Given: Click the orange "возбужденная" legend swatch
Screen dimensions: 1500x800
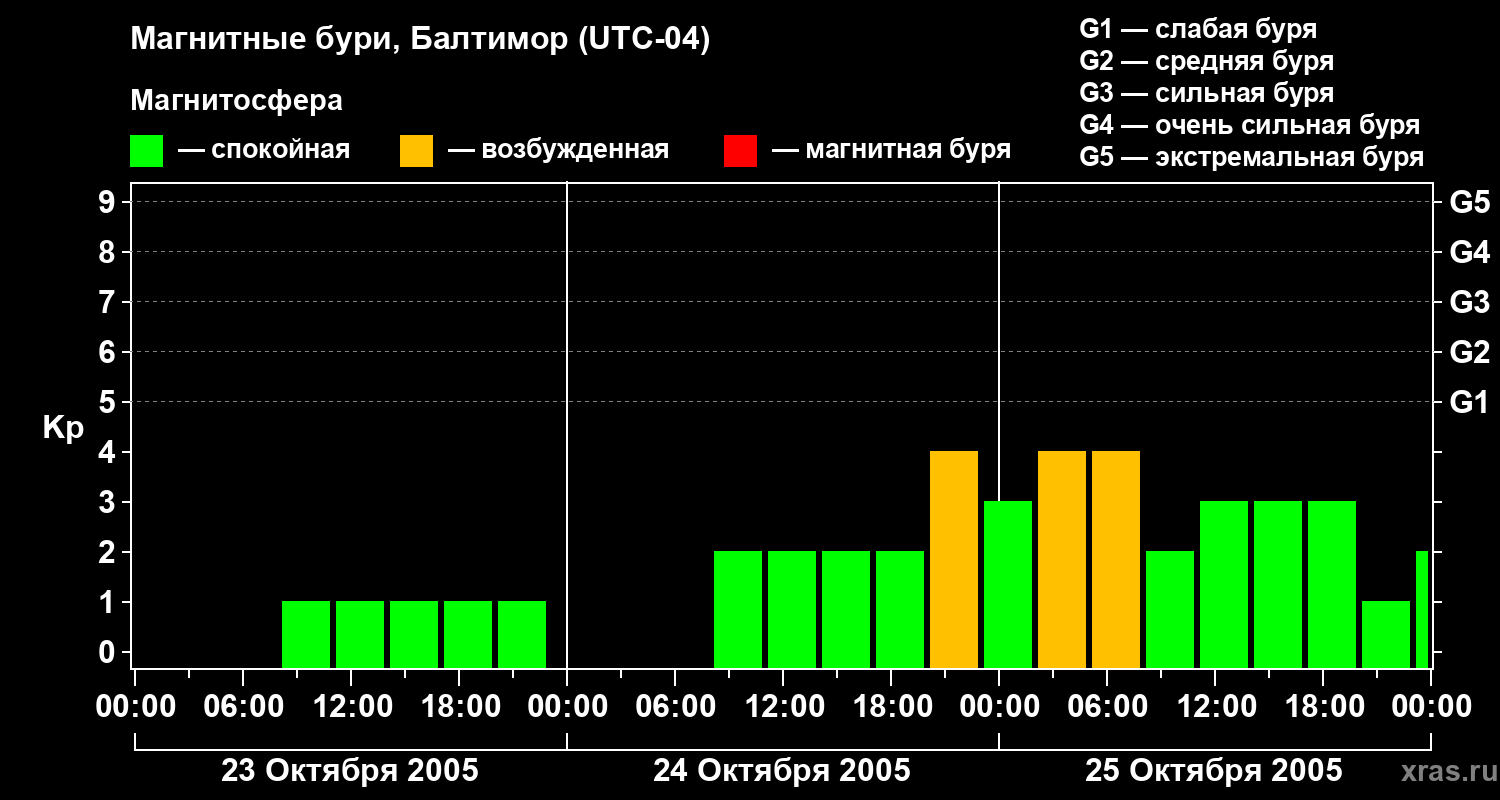Looking at the screenshot, I should (416, 151).
